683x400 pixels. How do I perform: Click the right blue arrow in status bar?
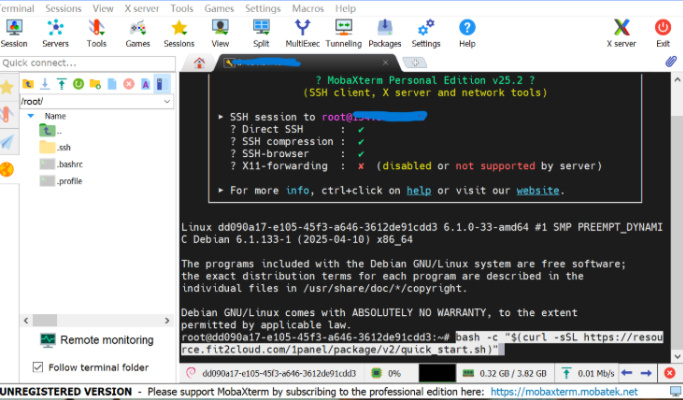pyautogui.click(x=646, y=373)
